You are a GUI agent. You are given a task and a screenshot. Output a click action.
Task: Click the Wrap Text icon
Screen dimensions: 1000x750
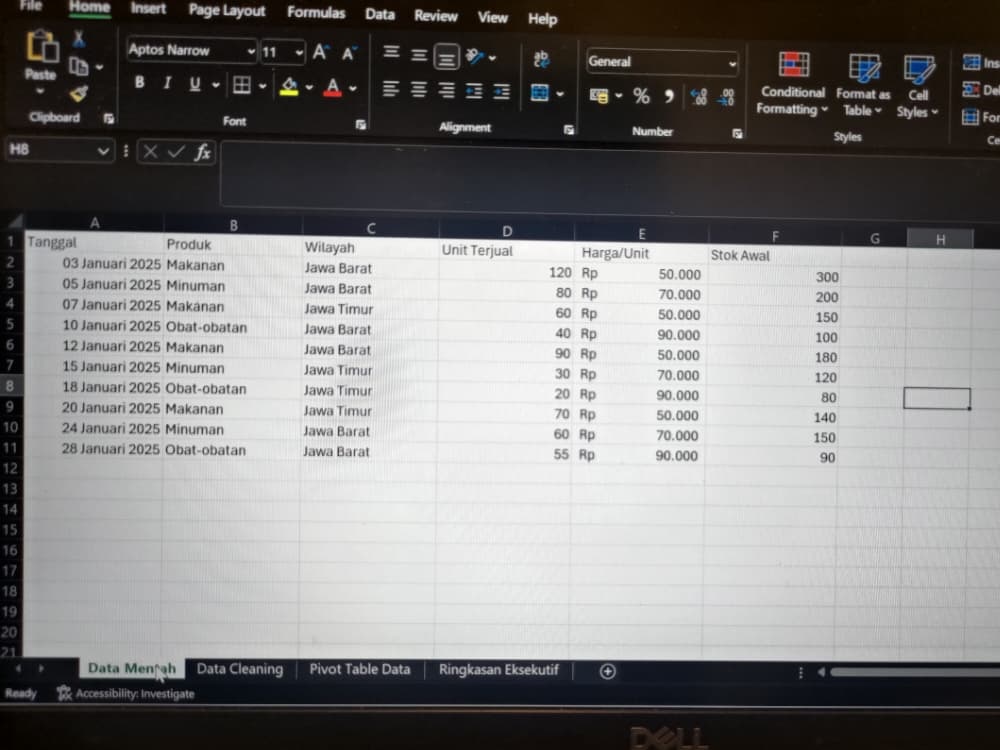click(x=541, y=59)
